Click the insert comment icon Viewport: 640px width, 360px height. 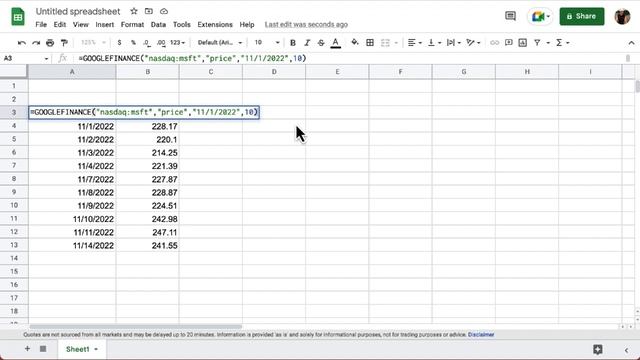coord(509,42)
